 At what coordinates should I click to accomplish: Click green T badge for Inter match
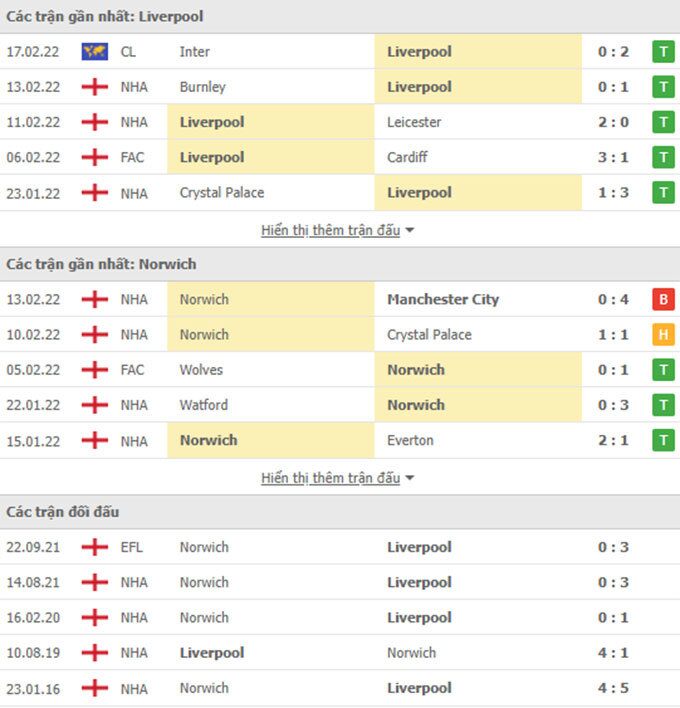tap(662, 51)
